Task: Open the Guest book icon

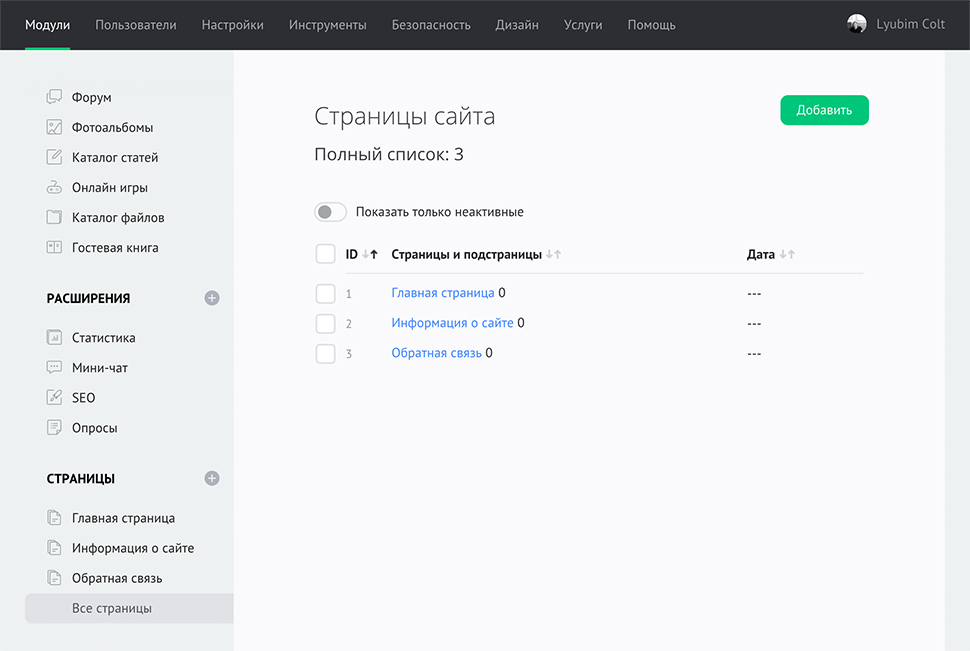Action: pyautogui.click(x=54, y=248)
